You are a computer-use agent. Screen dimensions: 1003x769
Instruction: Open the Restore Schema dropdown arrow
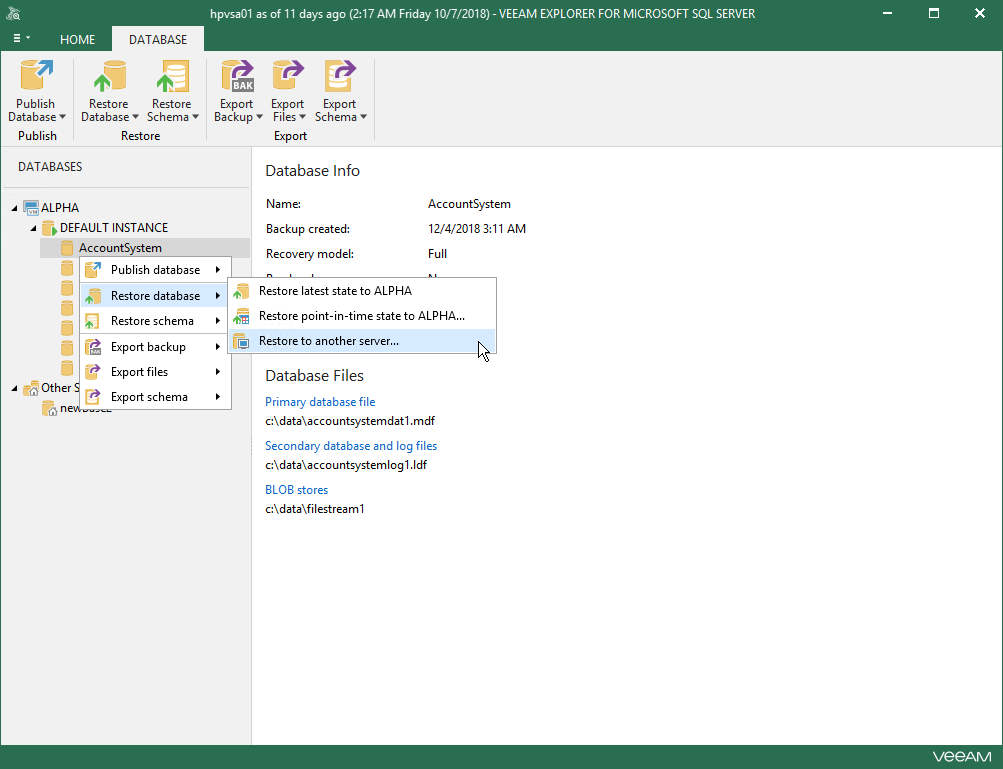pyautogui.click(x=196, y=117)
